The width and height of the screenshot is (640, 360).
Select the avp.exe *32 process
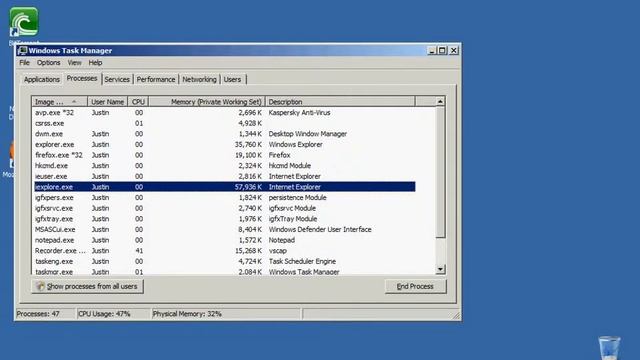[224, 113]
